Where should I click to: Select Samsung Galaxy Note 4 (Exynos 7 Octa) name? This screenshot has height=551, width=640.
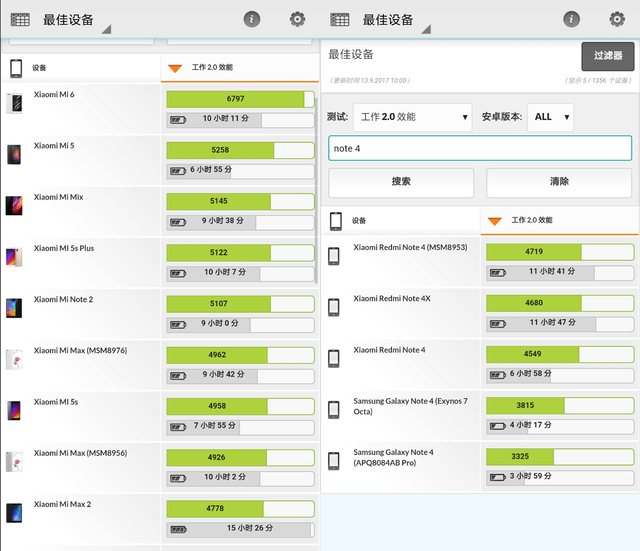click(x=411, y=406)
